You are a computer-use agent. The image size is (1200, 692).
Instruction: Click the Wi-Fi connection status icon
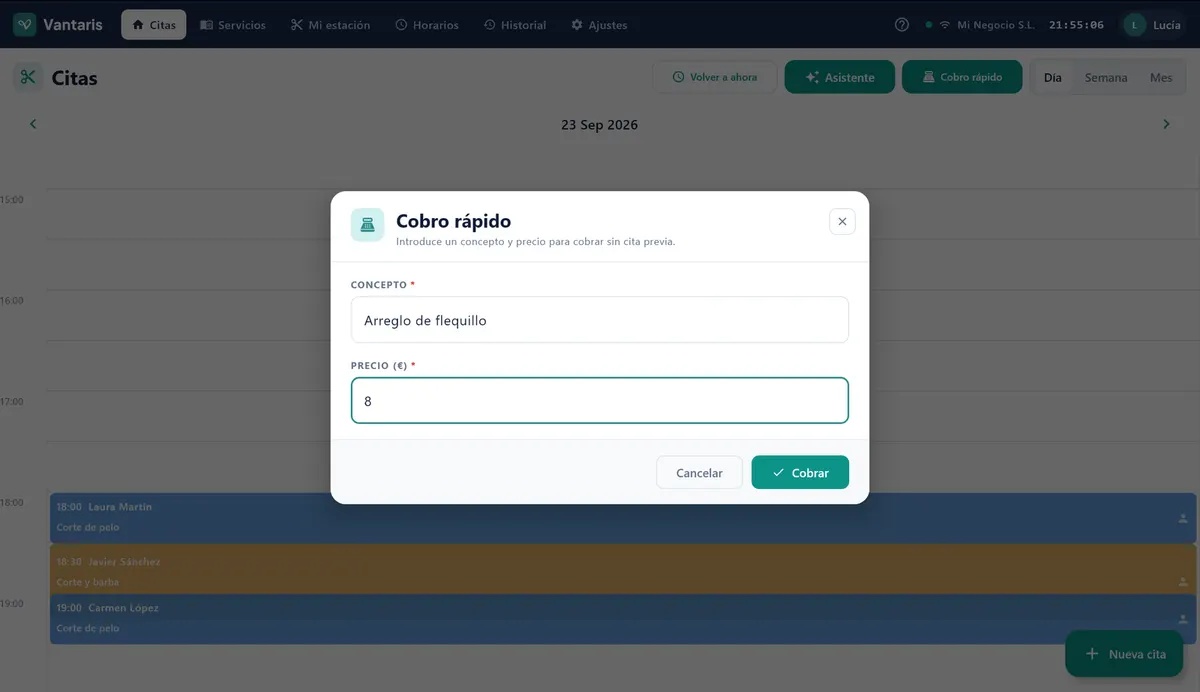click(x=944, y=25)
